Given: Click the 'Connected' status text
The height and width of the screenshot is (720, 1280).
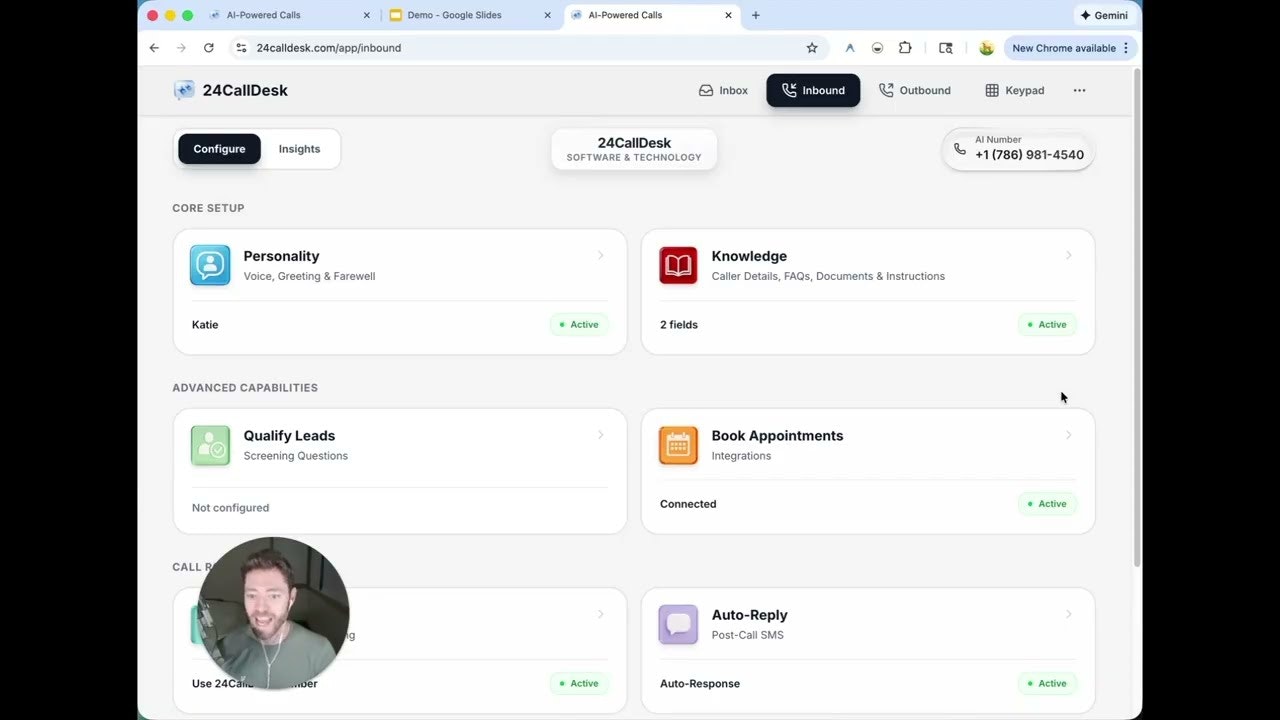Looking at the screenshot, I should click(x=688, y=504).
